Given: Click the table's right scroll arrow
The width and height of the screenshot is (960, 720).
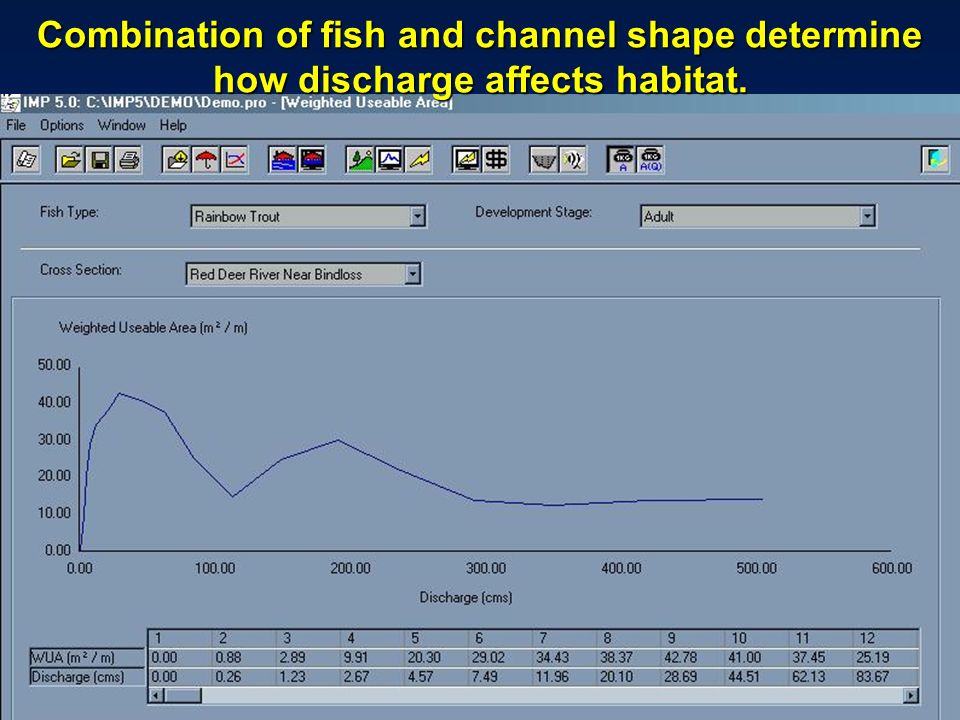Looking at the screenshot, I should click(911, 696).
